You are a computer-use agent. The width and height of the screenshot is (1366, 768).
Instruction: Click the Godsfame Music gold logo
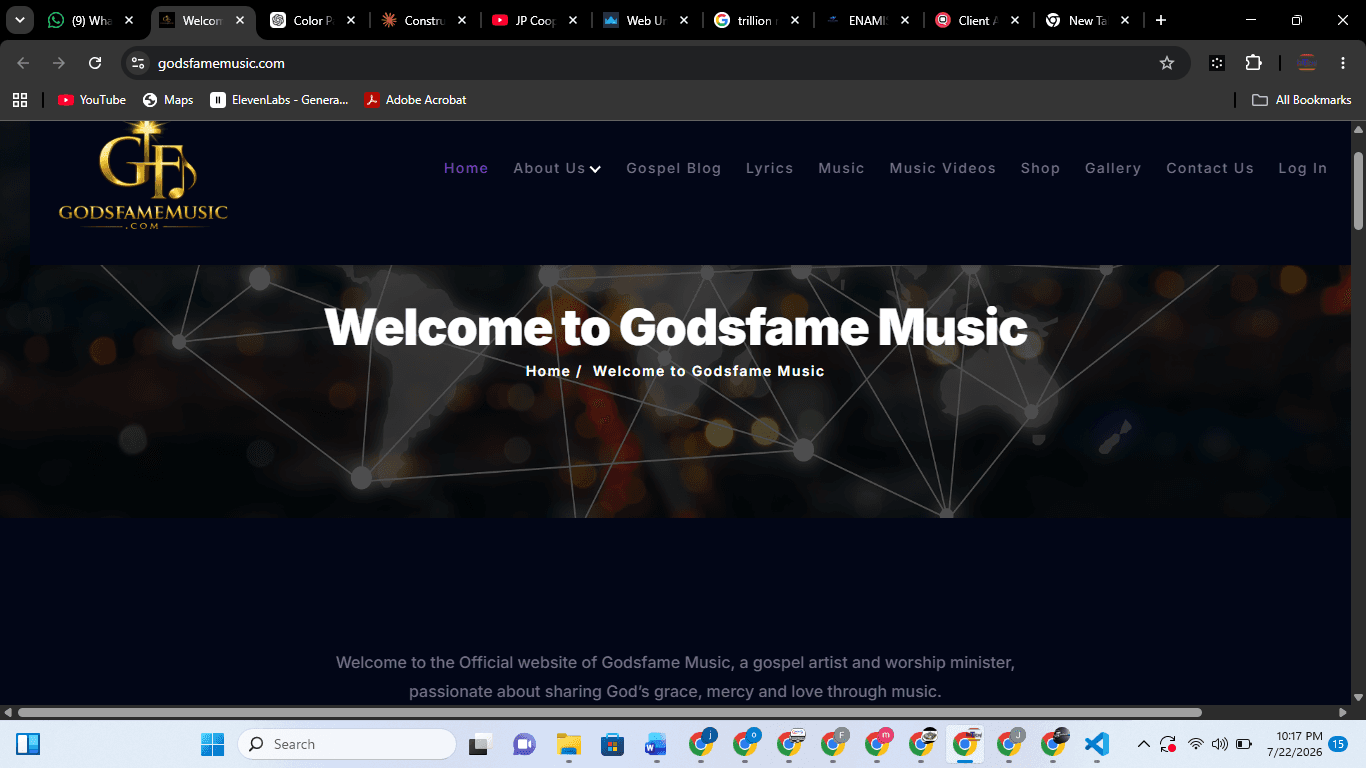[143, 176]
